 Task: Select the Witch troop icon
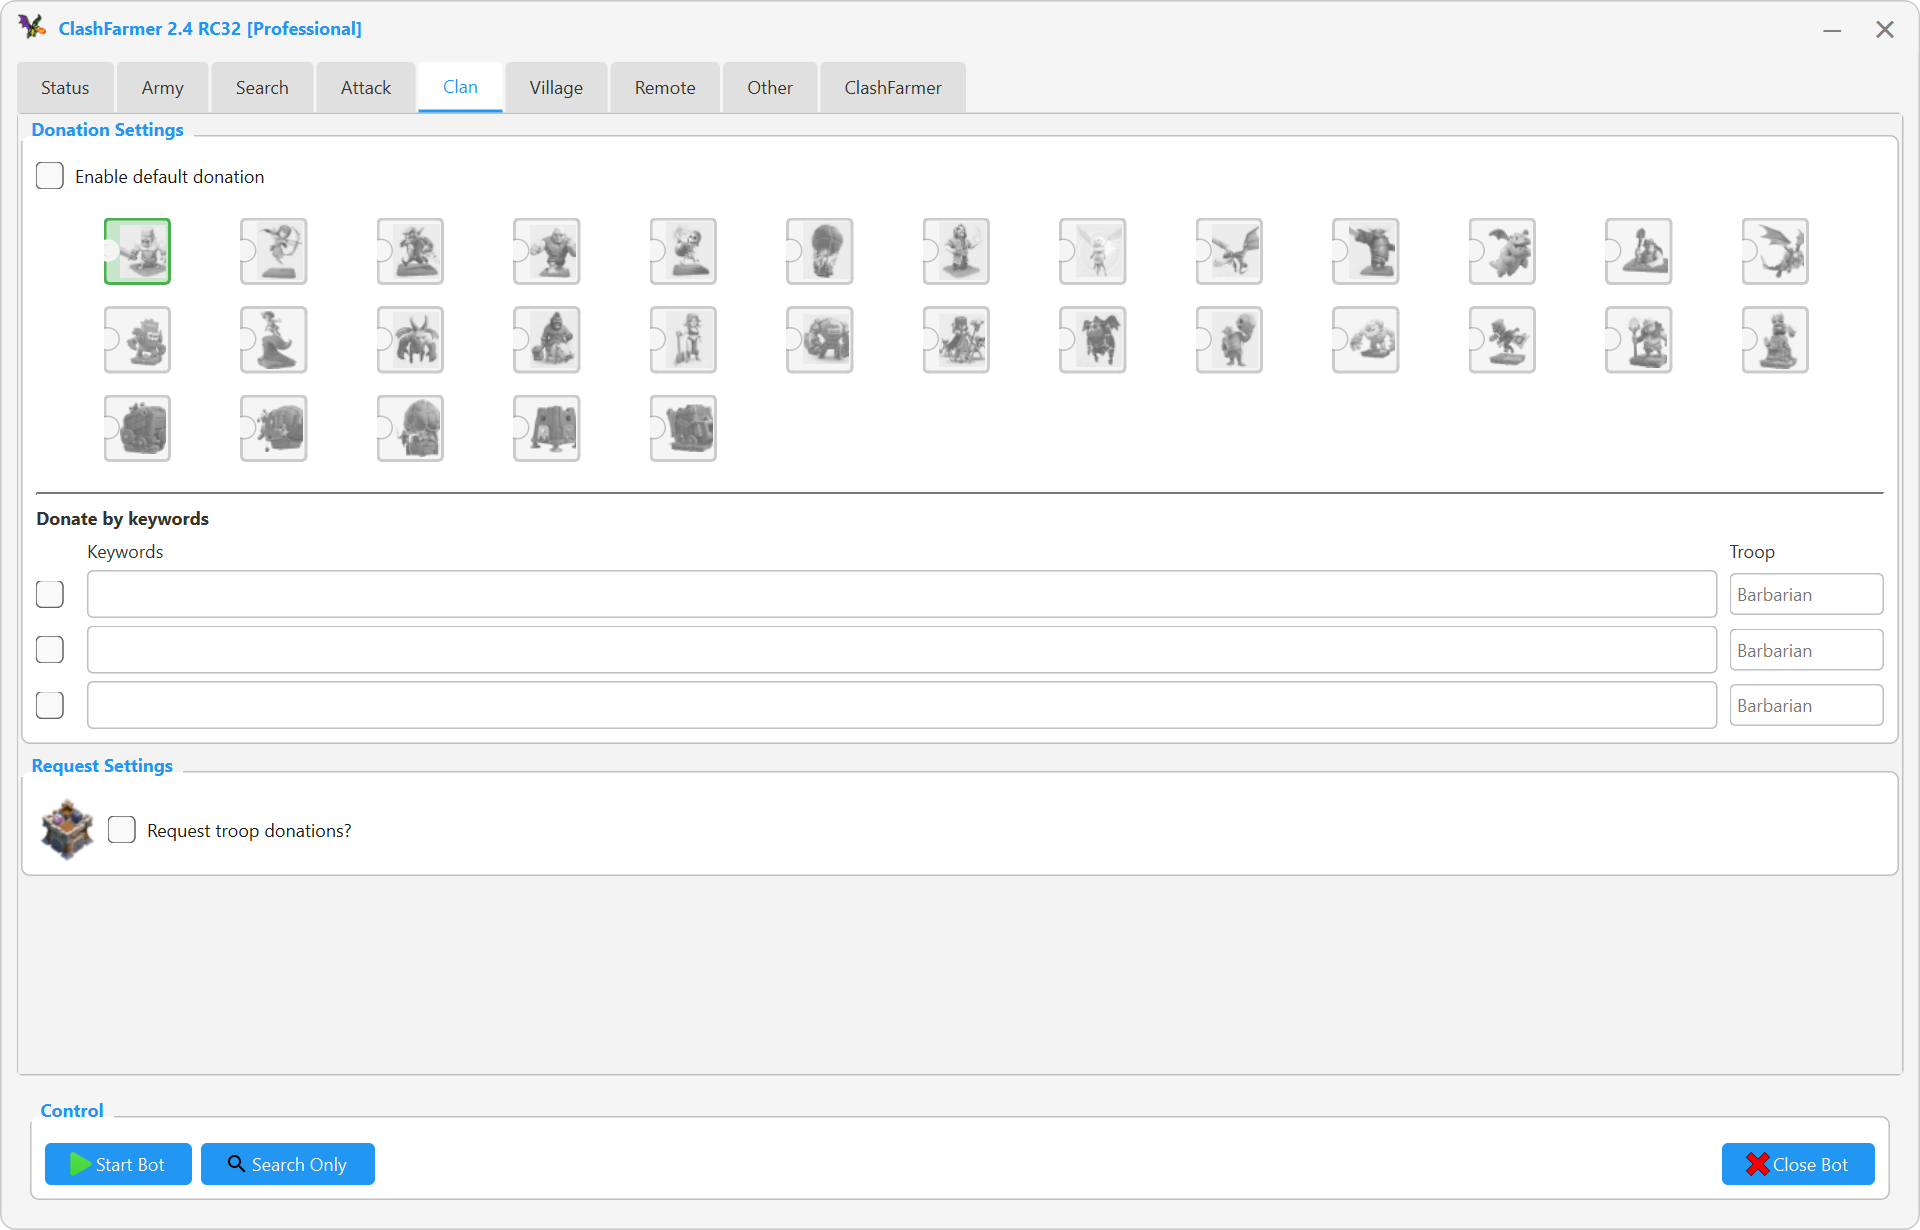tap(956, 340)
